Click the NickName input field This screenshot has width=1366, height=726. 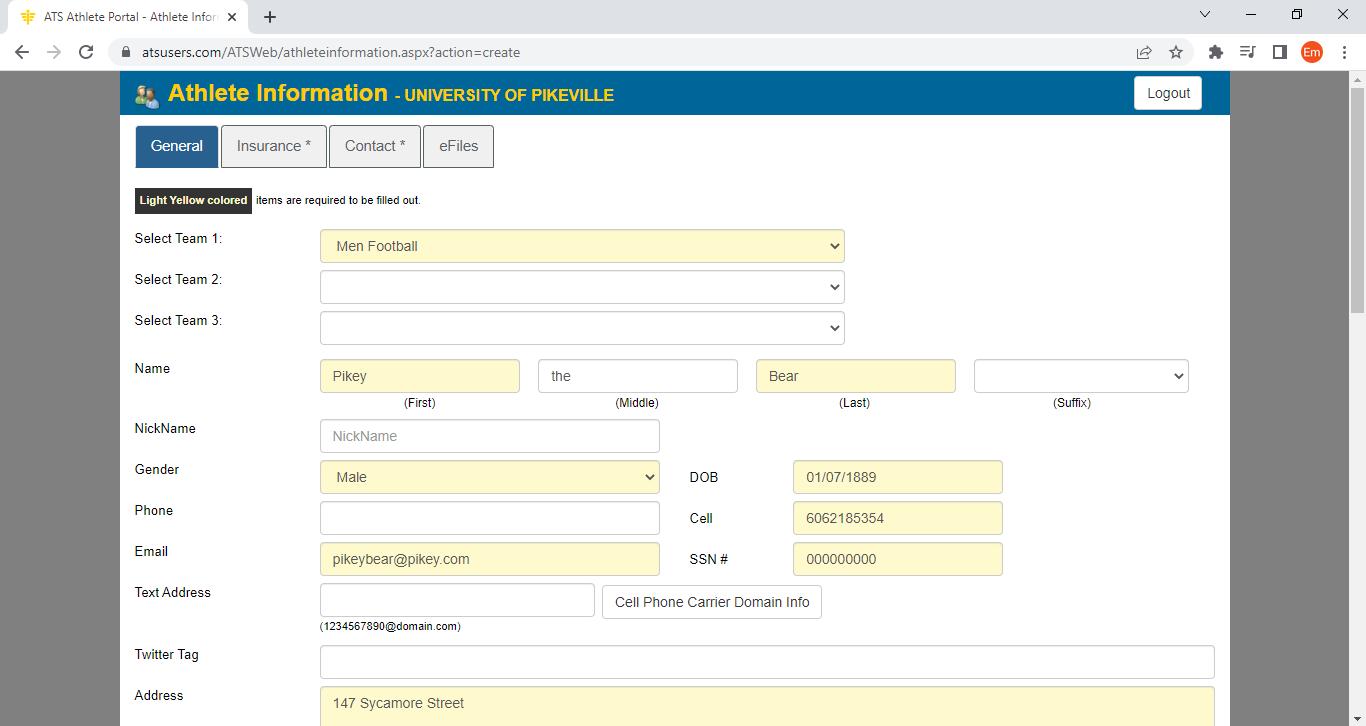point(490,436)
